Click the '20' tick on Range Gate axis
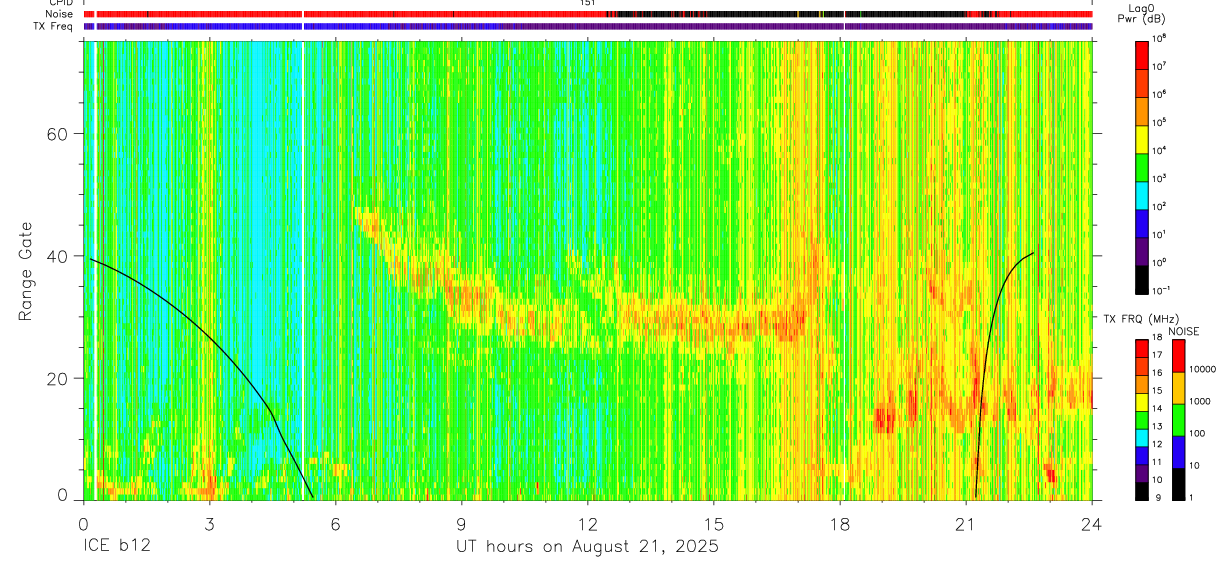Image resolution: width=1228 pixels, height=567 pixels. pyautogui.click(x=58, y=378)
